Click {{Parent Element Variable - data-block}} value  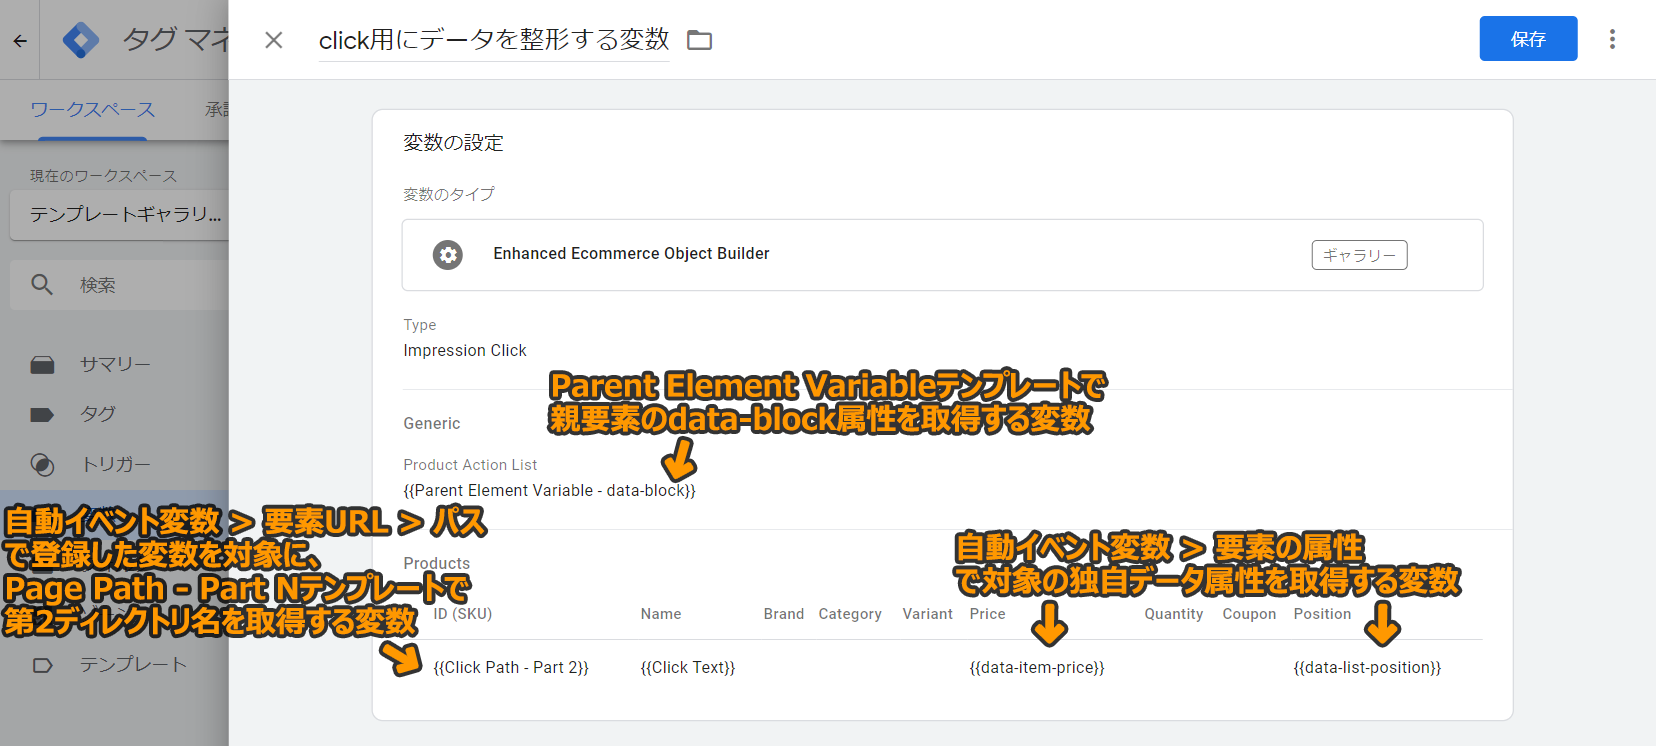pos(549,491)
